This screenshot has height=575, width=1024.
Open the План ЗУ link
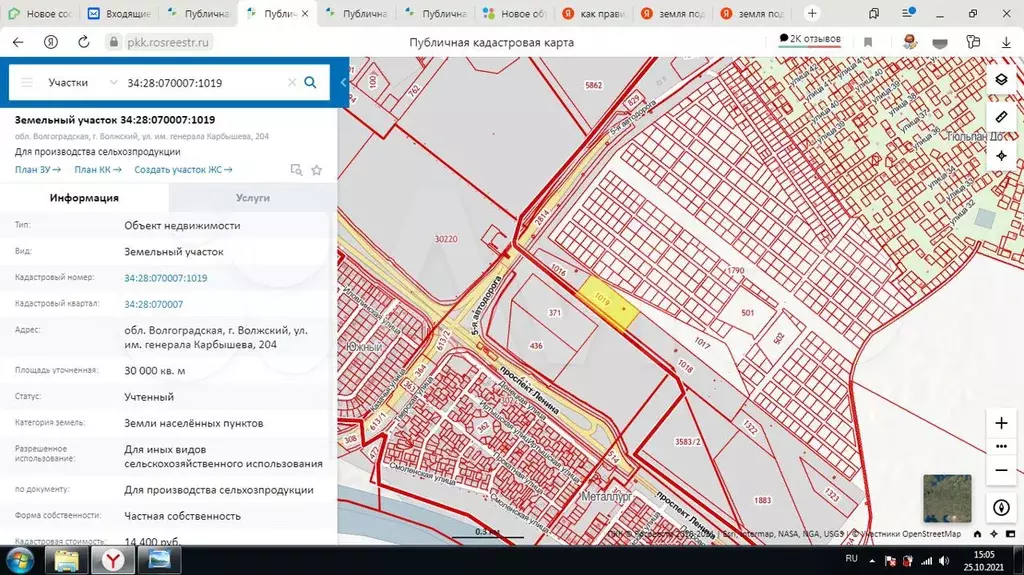38,170
